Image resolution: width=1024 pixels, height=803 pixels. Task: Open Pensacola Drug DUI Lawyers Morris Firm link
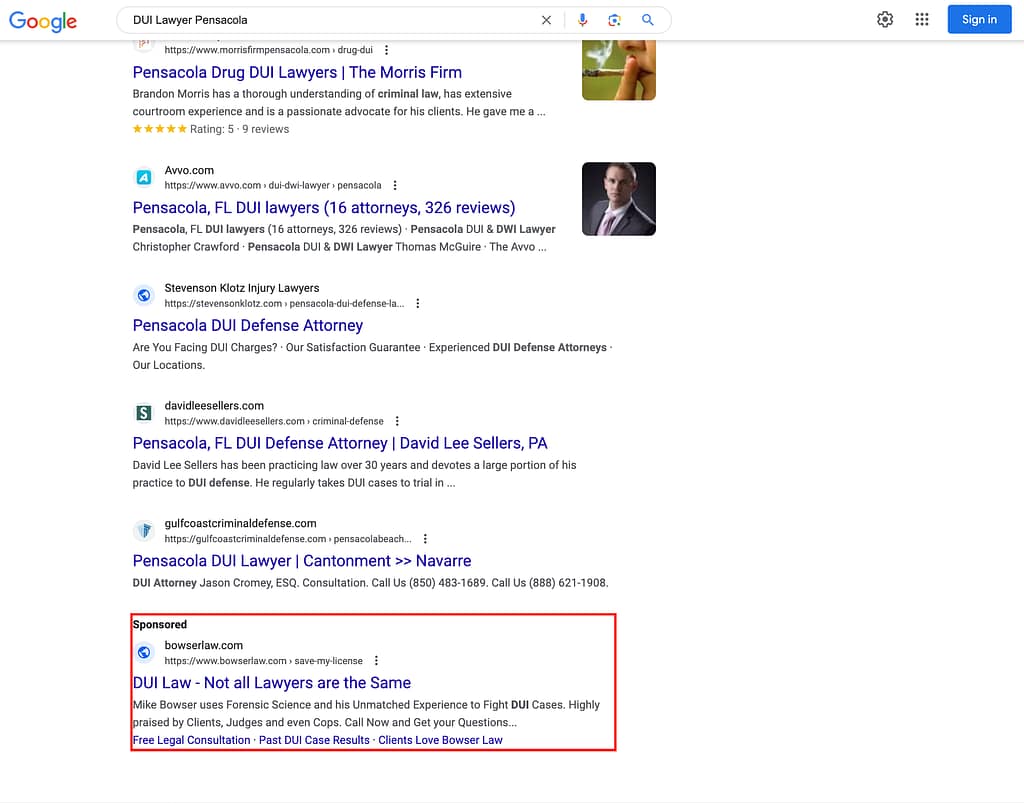297,72
